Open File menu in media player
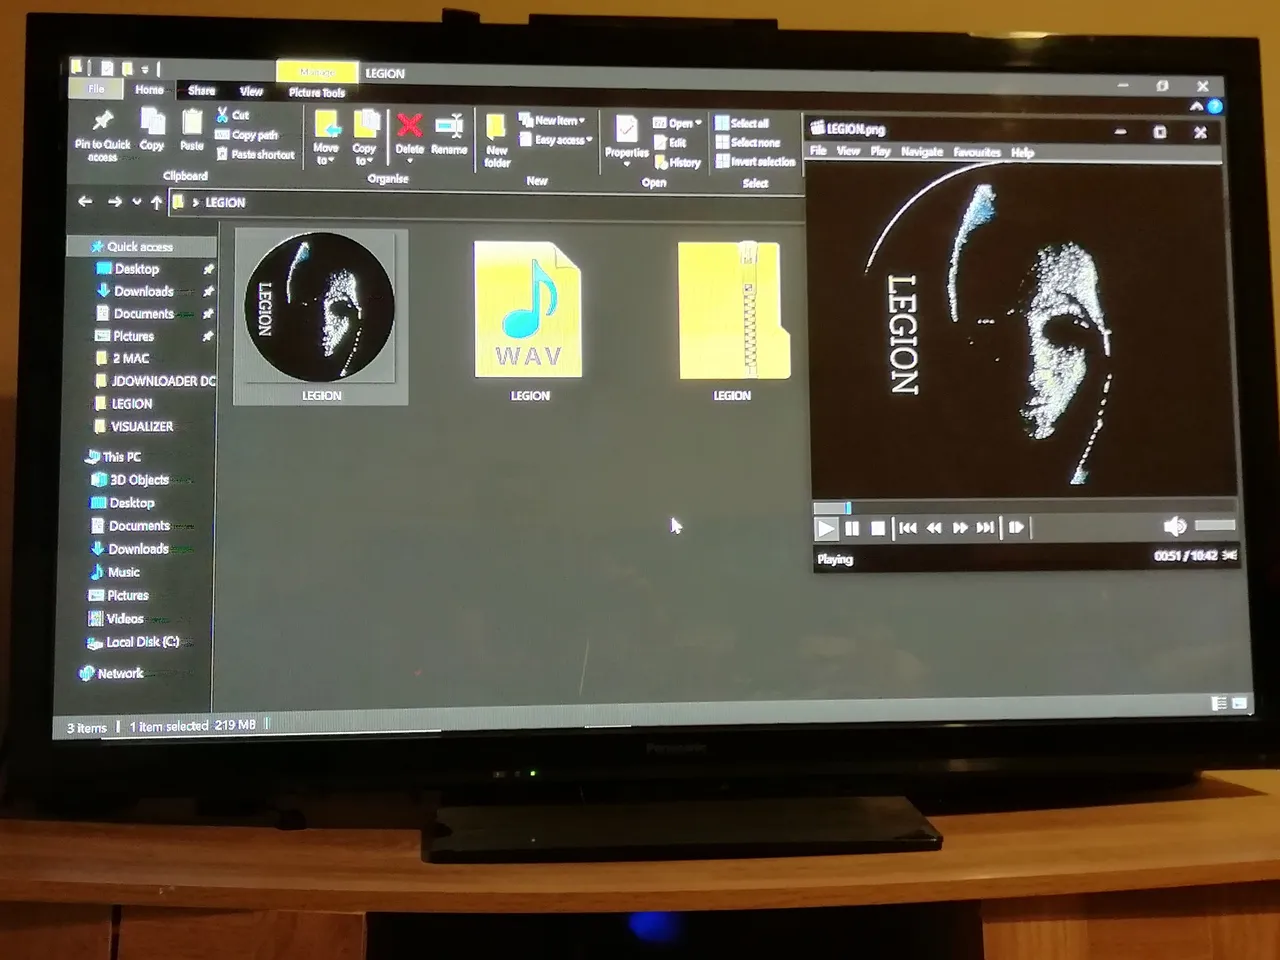1280x960 pixels. [818, 151]
